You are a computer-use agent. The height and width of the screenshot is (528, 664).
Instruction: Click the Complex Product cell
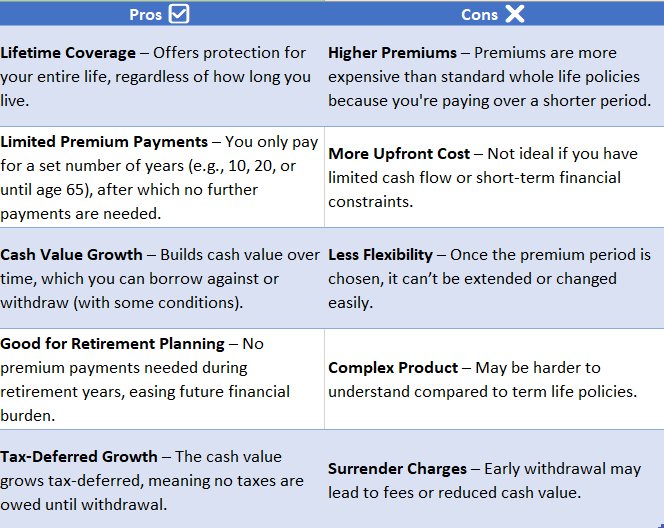click(494, 379)
